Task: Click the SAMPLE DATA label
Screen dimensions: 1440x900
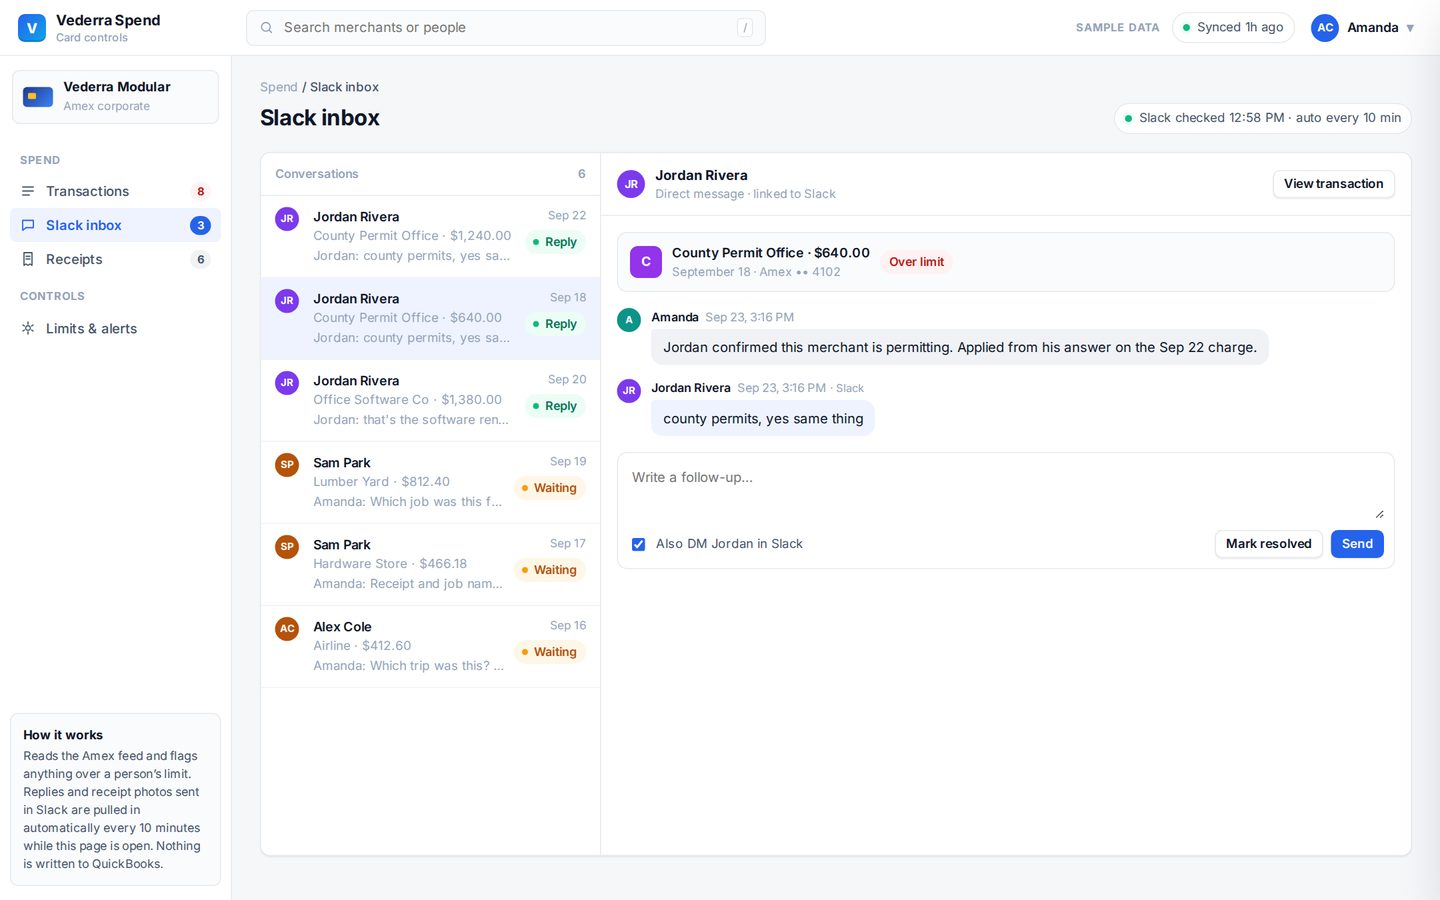Action: coord(1117,28)
